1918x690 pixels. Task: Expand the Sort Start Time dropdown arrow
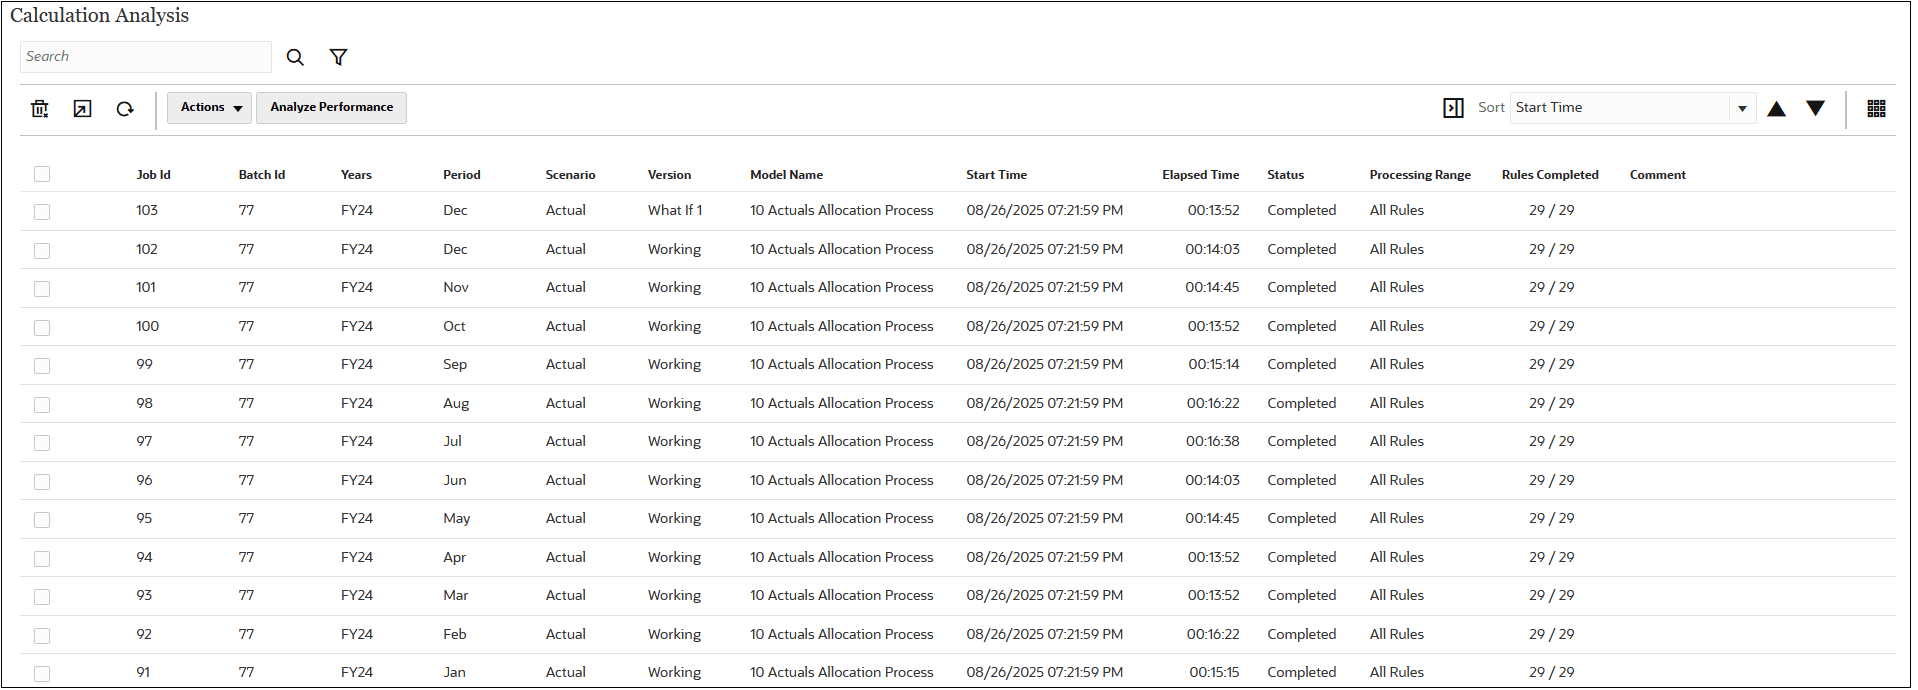click(1742, 108)
